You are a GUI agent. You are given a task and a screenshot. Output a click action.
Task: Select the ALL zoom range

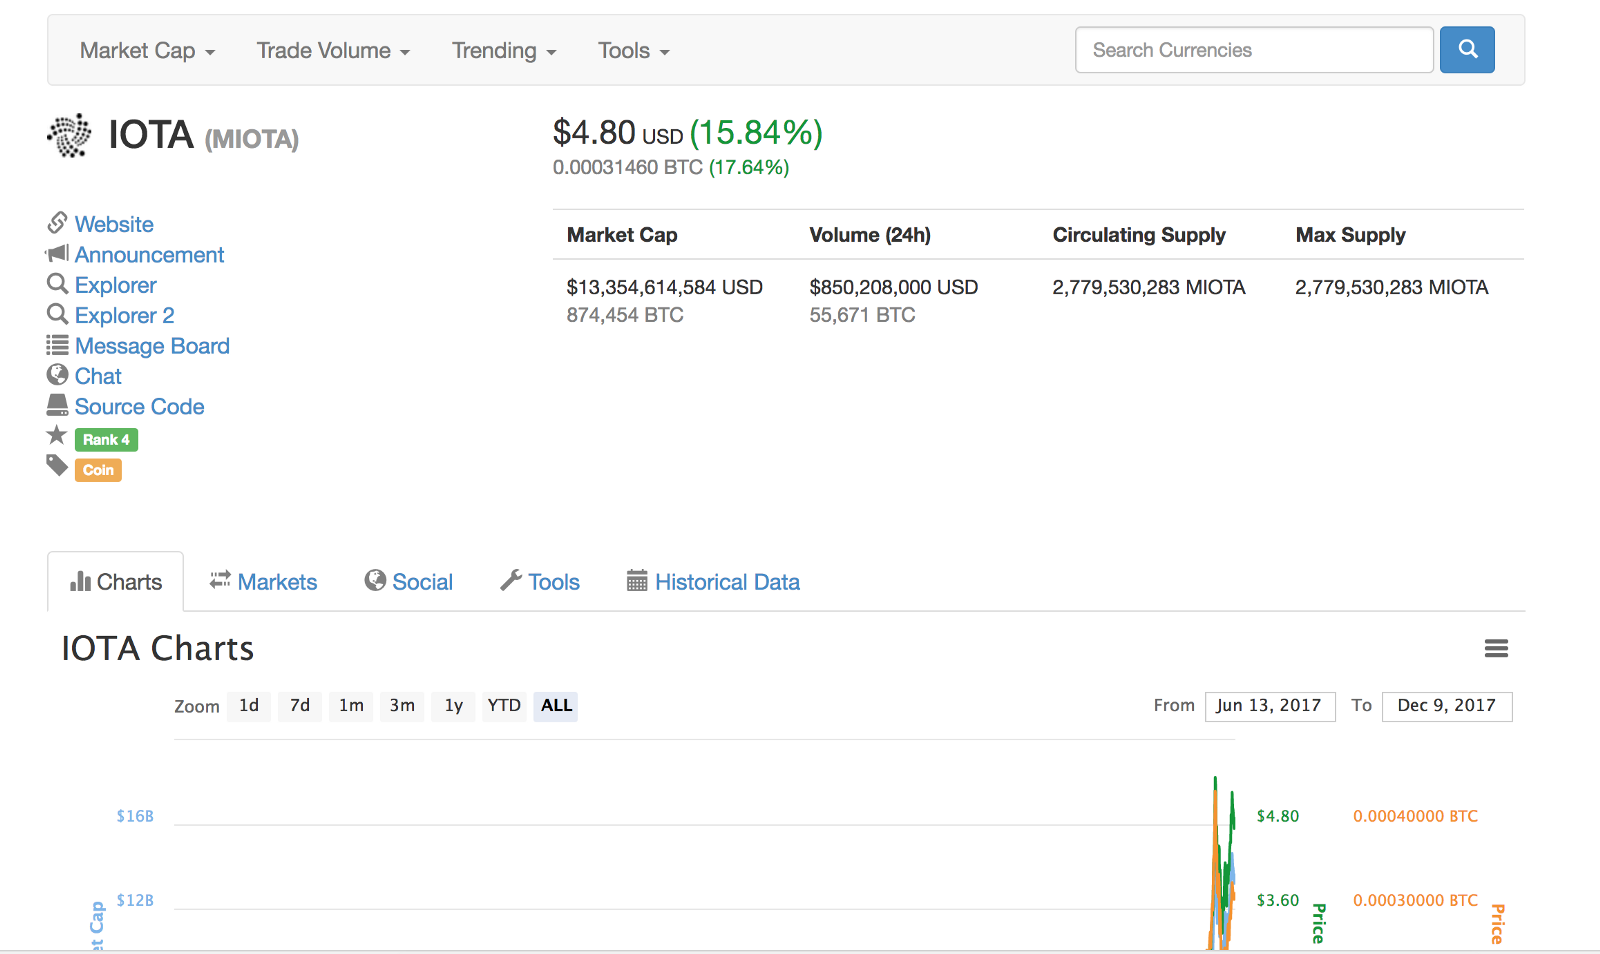click(556, 706)
